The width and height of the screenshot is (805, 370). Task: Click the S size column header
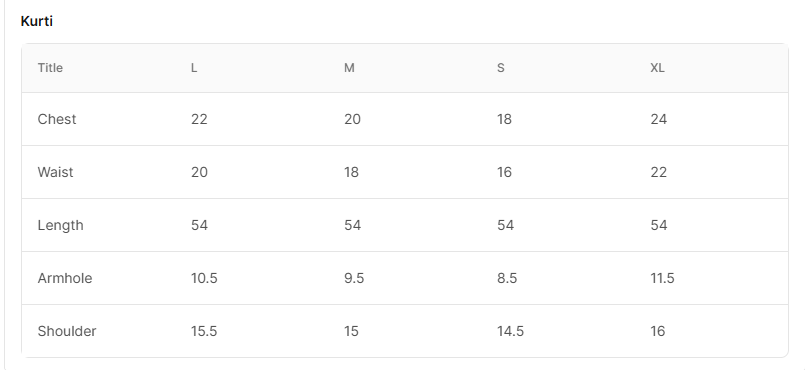click(x=501, y=68)
